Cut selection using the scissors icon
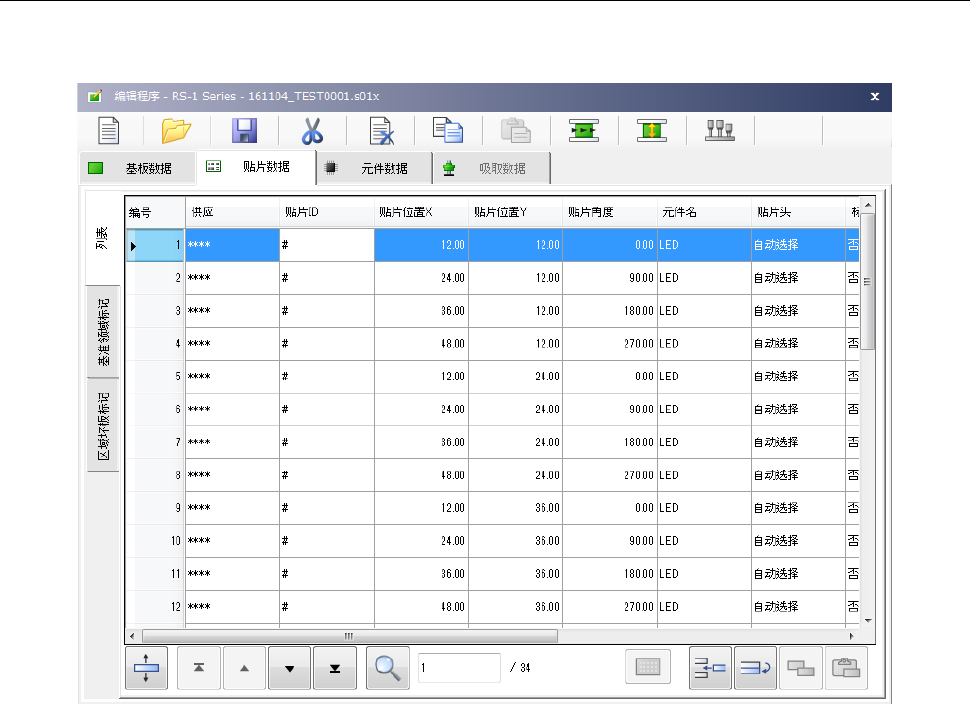This screenshot has height=705, width=970. (312, 131)
